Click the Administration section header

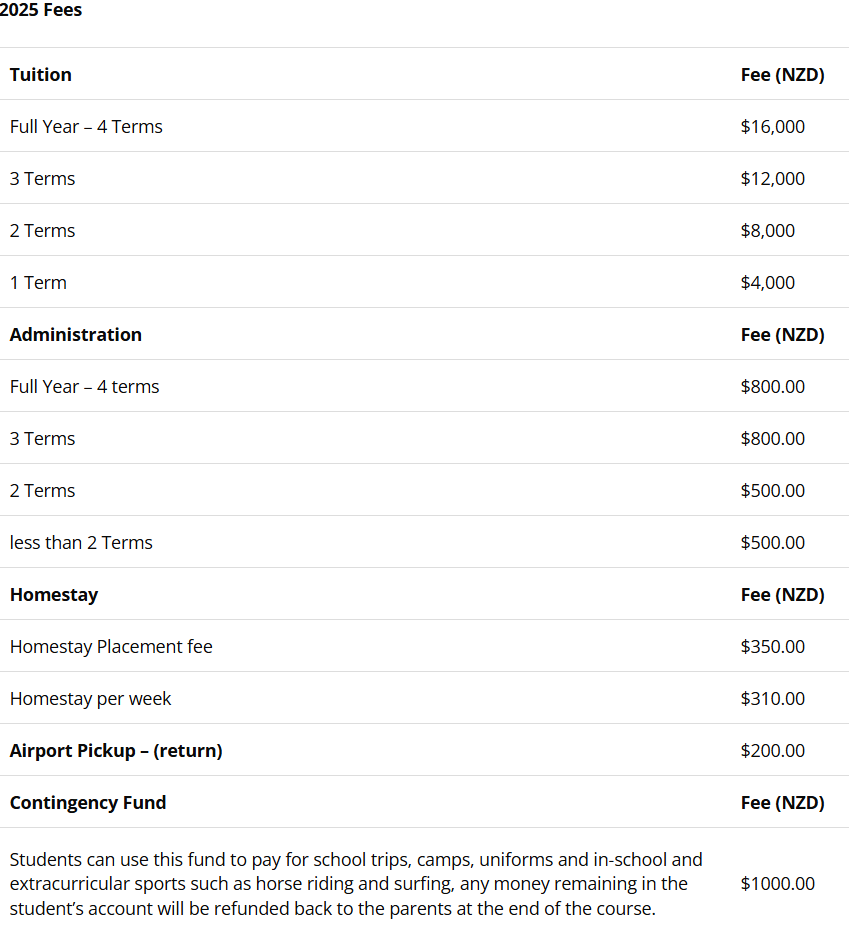pyautogui.click(x=76, y=335)
